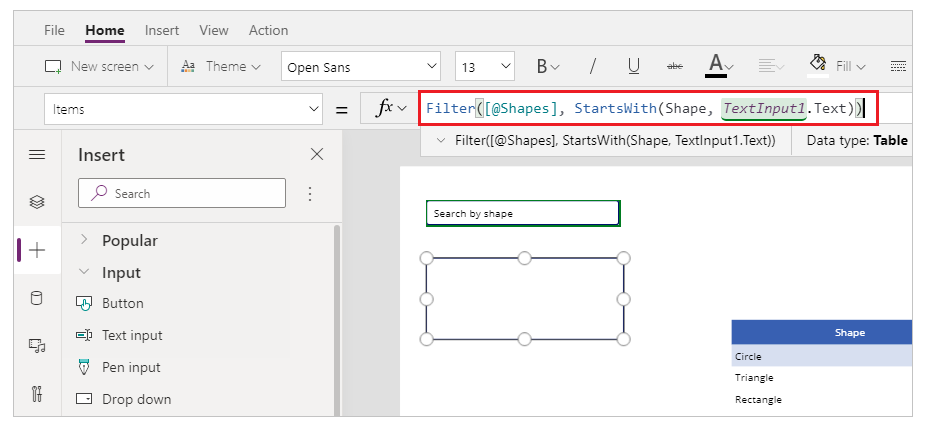Open the View tab

tap(213, 30)
